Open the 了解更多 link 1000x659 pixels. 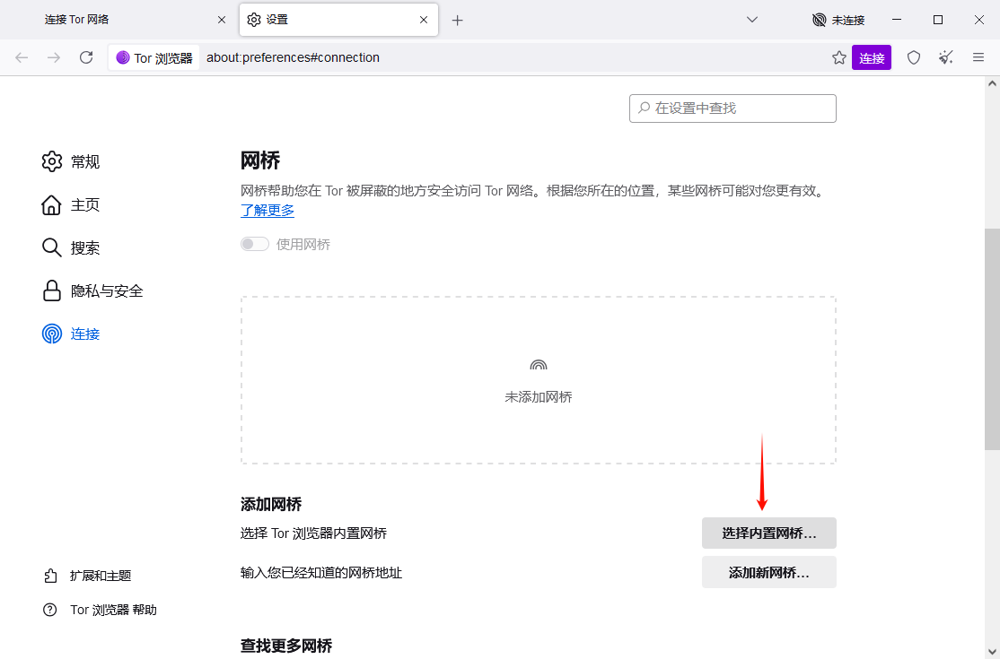tap(267, 210)
